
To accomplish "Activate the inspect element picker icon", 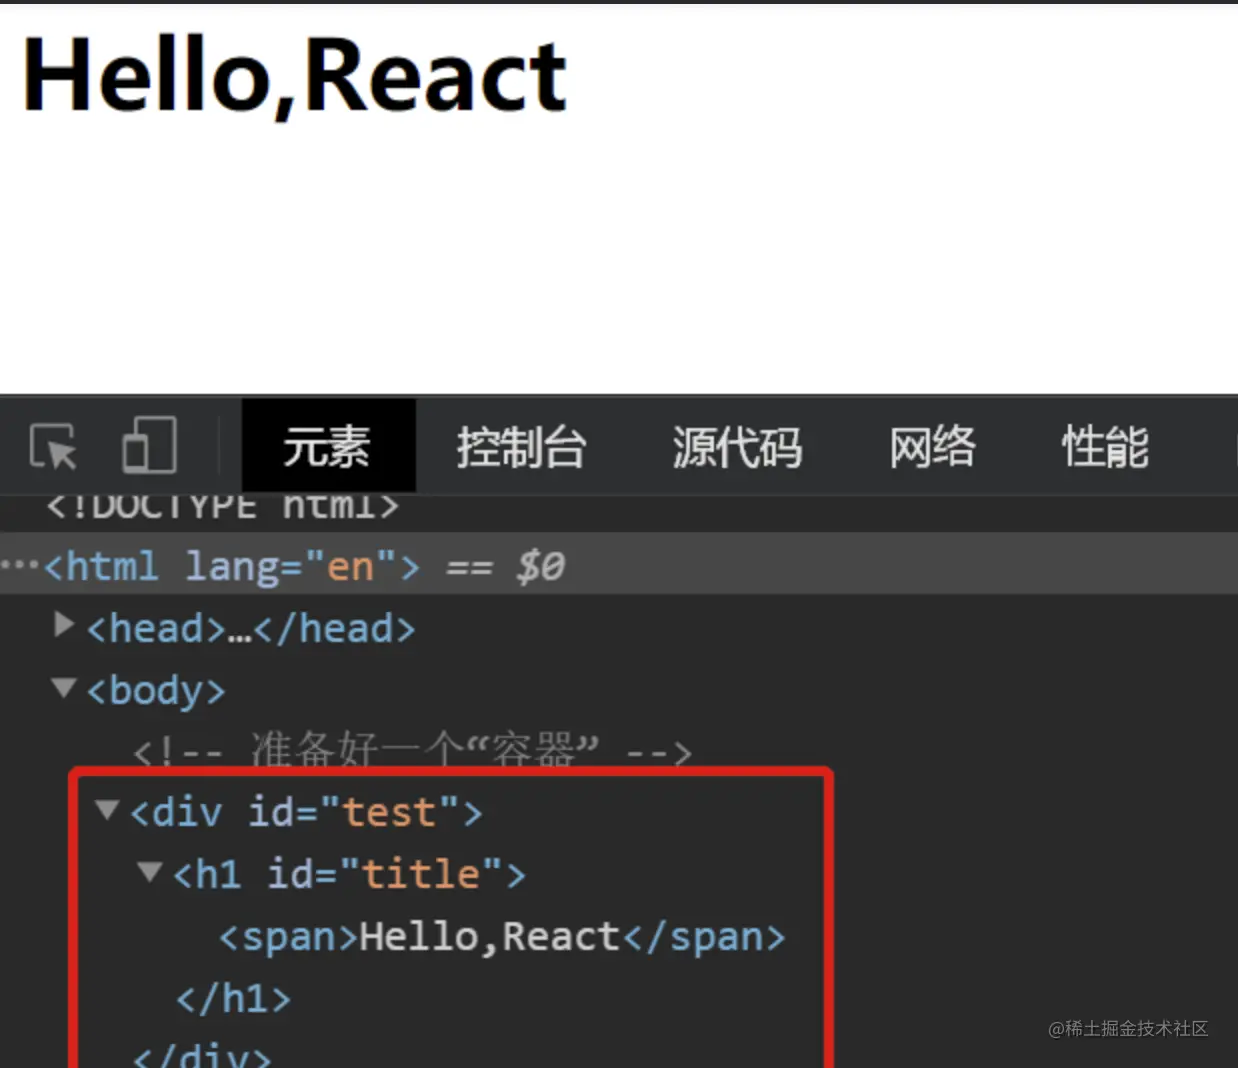I will [x=53, y=446].
